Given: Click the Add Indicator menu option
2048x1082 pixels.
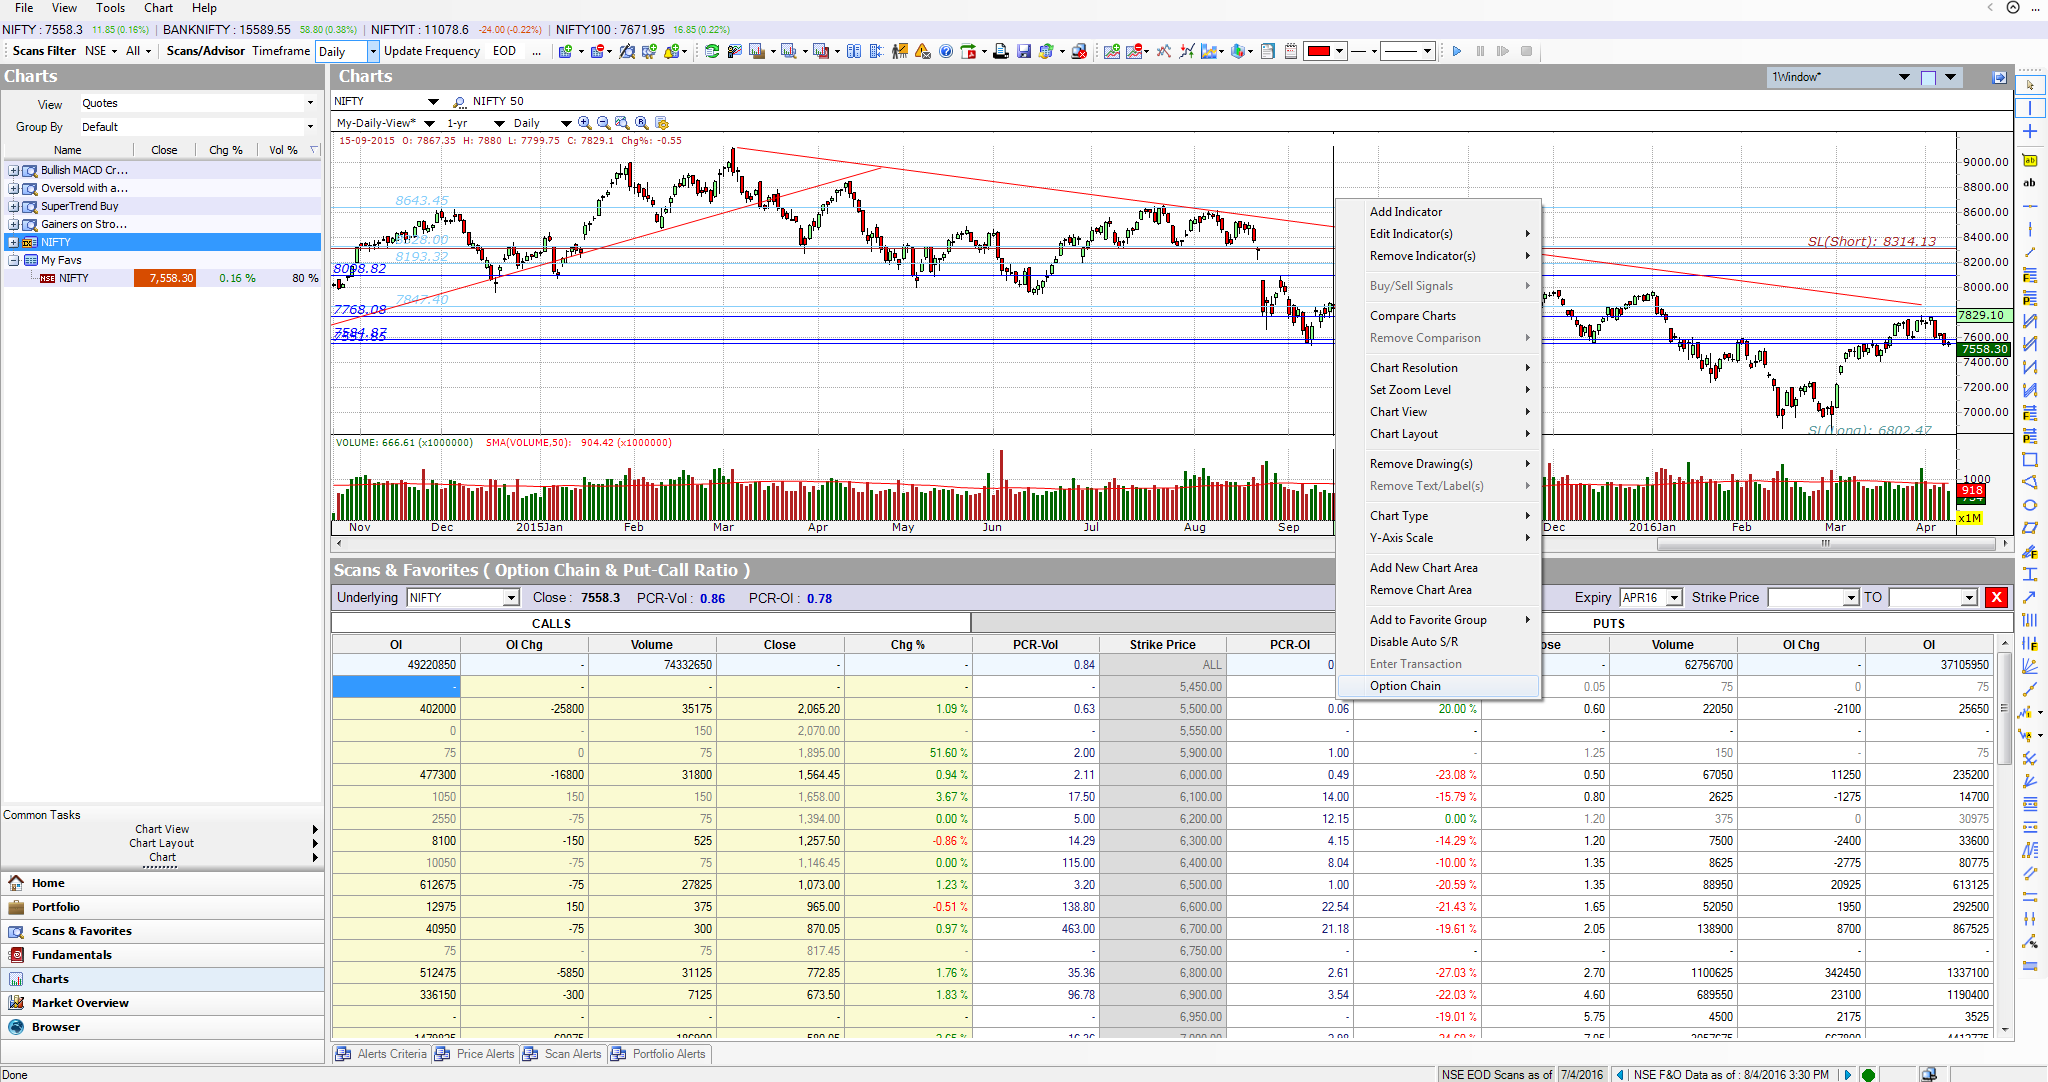Looking at the screenshot, I should (1405, 211).
